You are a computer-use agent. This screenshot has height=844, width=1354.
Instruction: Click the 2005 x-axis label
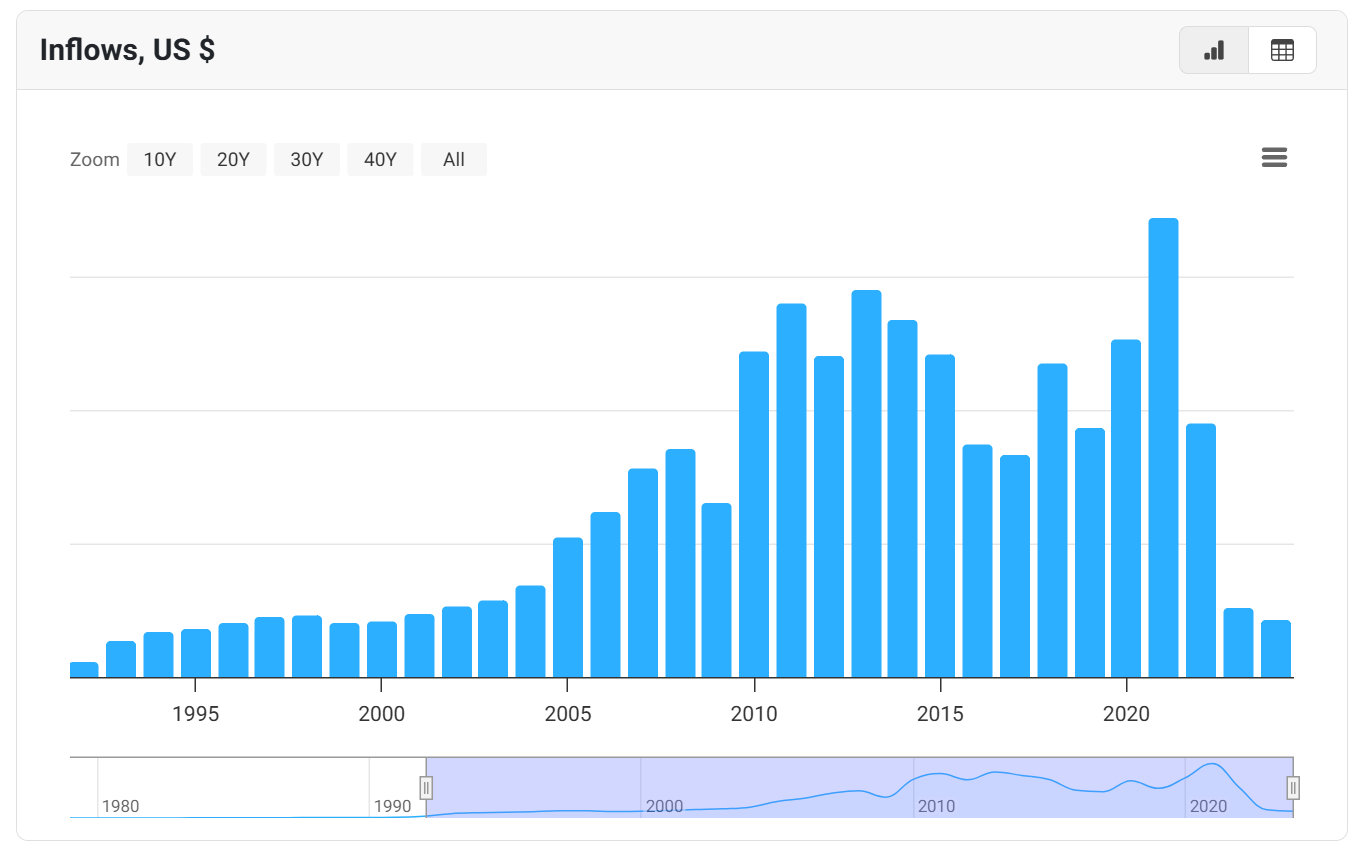[x=568, y=713]
